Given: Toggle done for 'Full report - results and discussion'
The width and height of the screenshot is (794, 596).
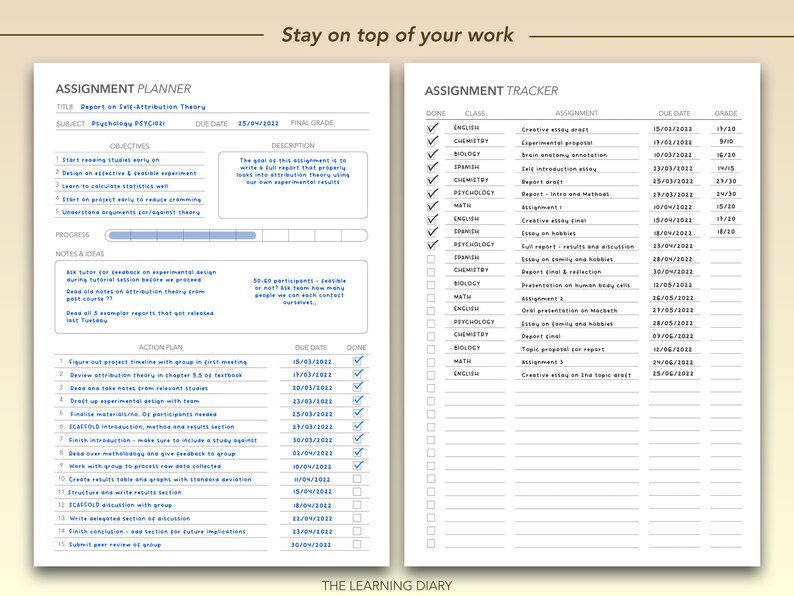Looking at the screenshot, I should (x=431, y=246).
